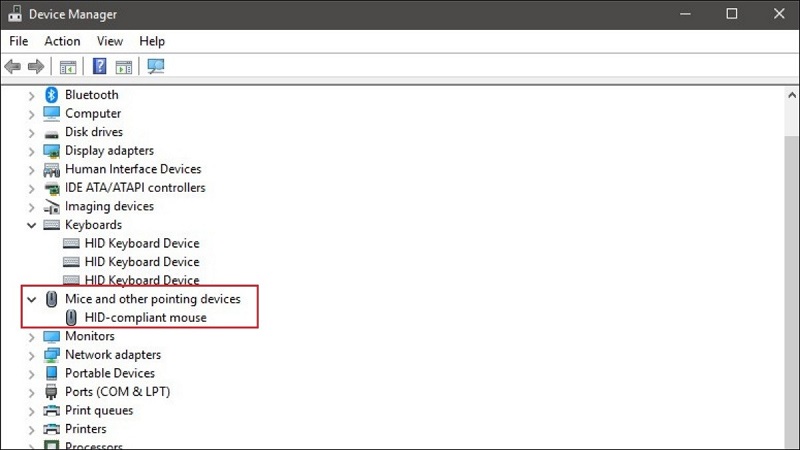The height and width of the screenshot is (450, 800).
Task: Open Help using the blue question mark icon
Action: 99,67
